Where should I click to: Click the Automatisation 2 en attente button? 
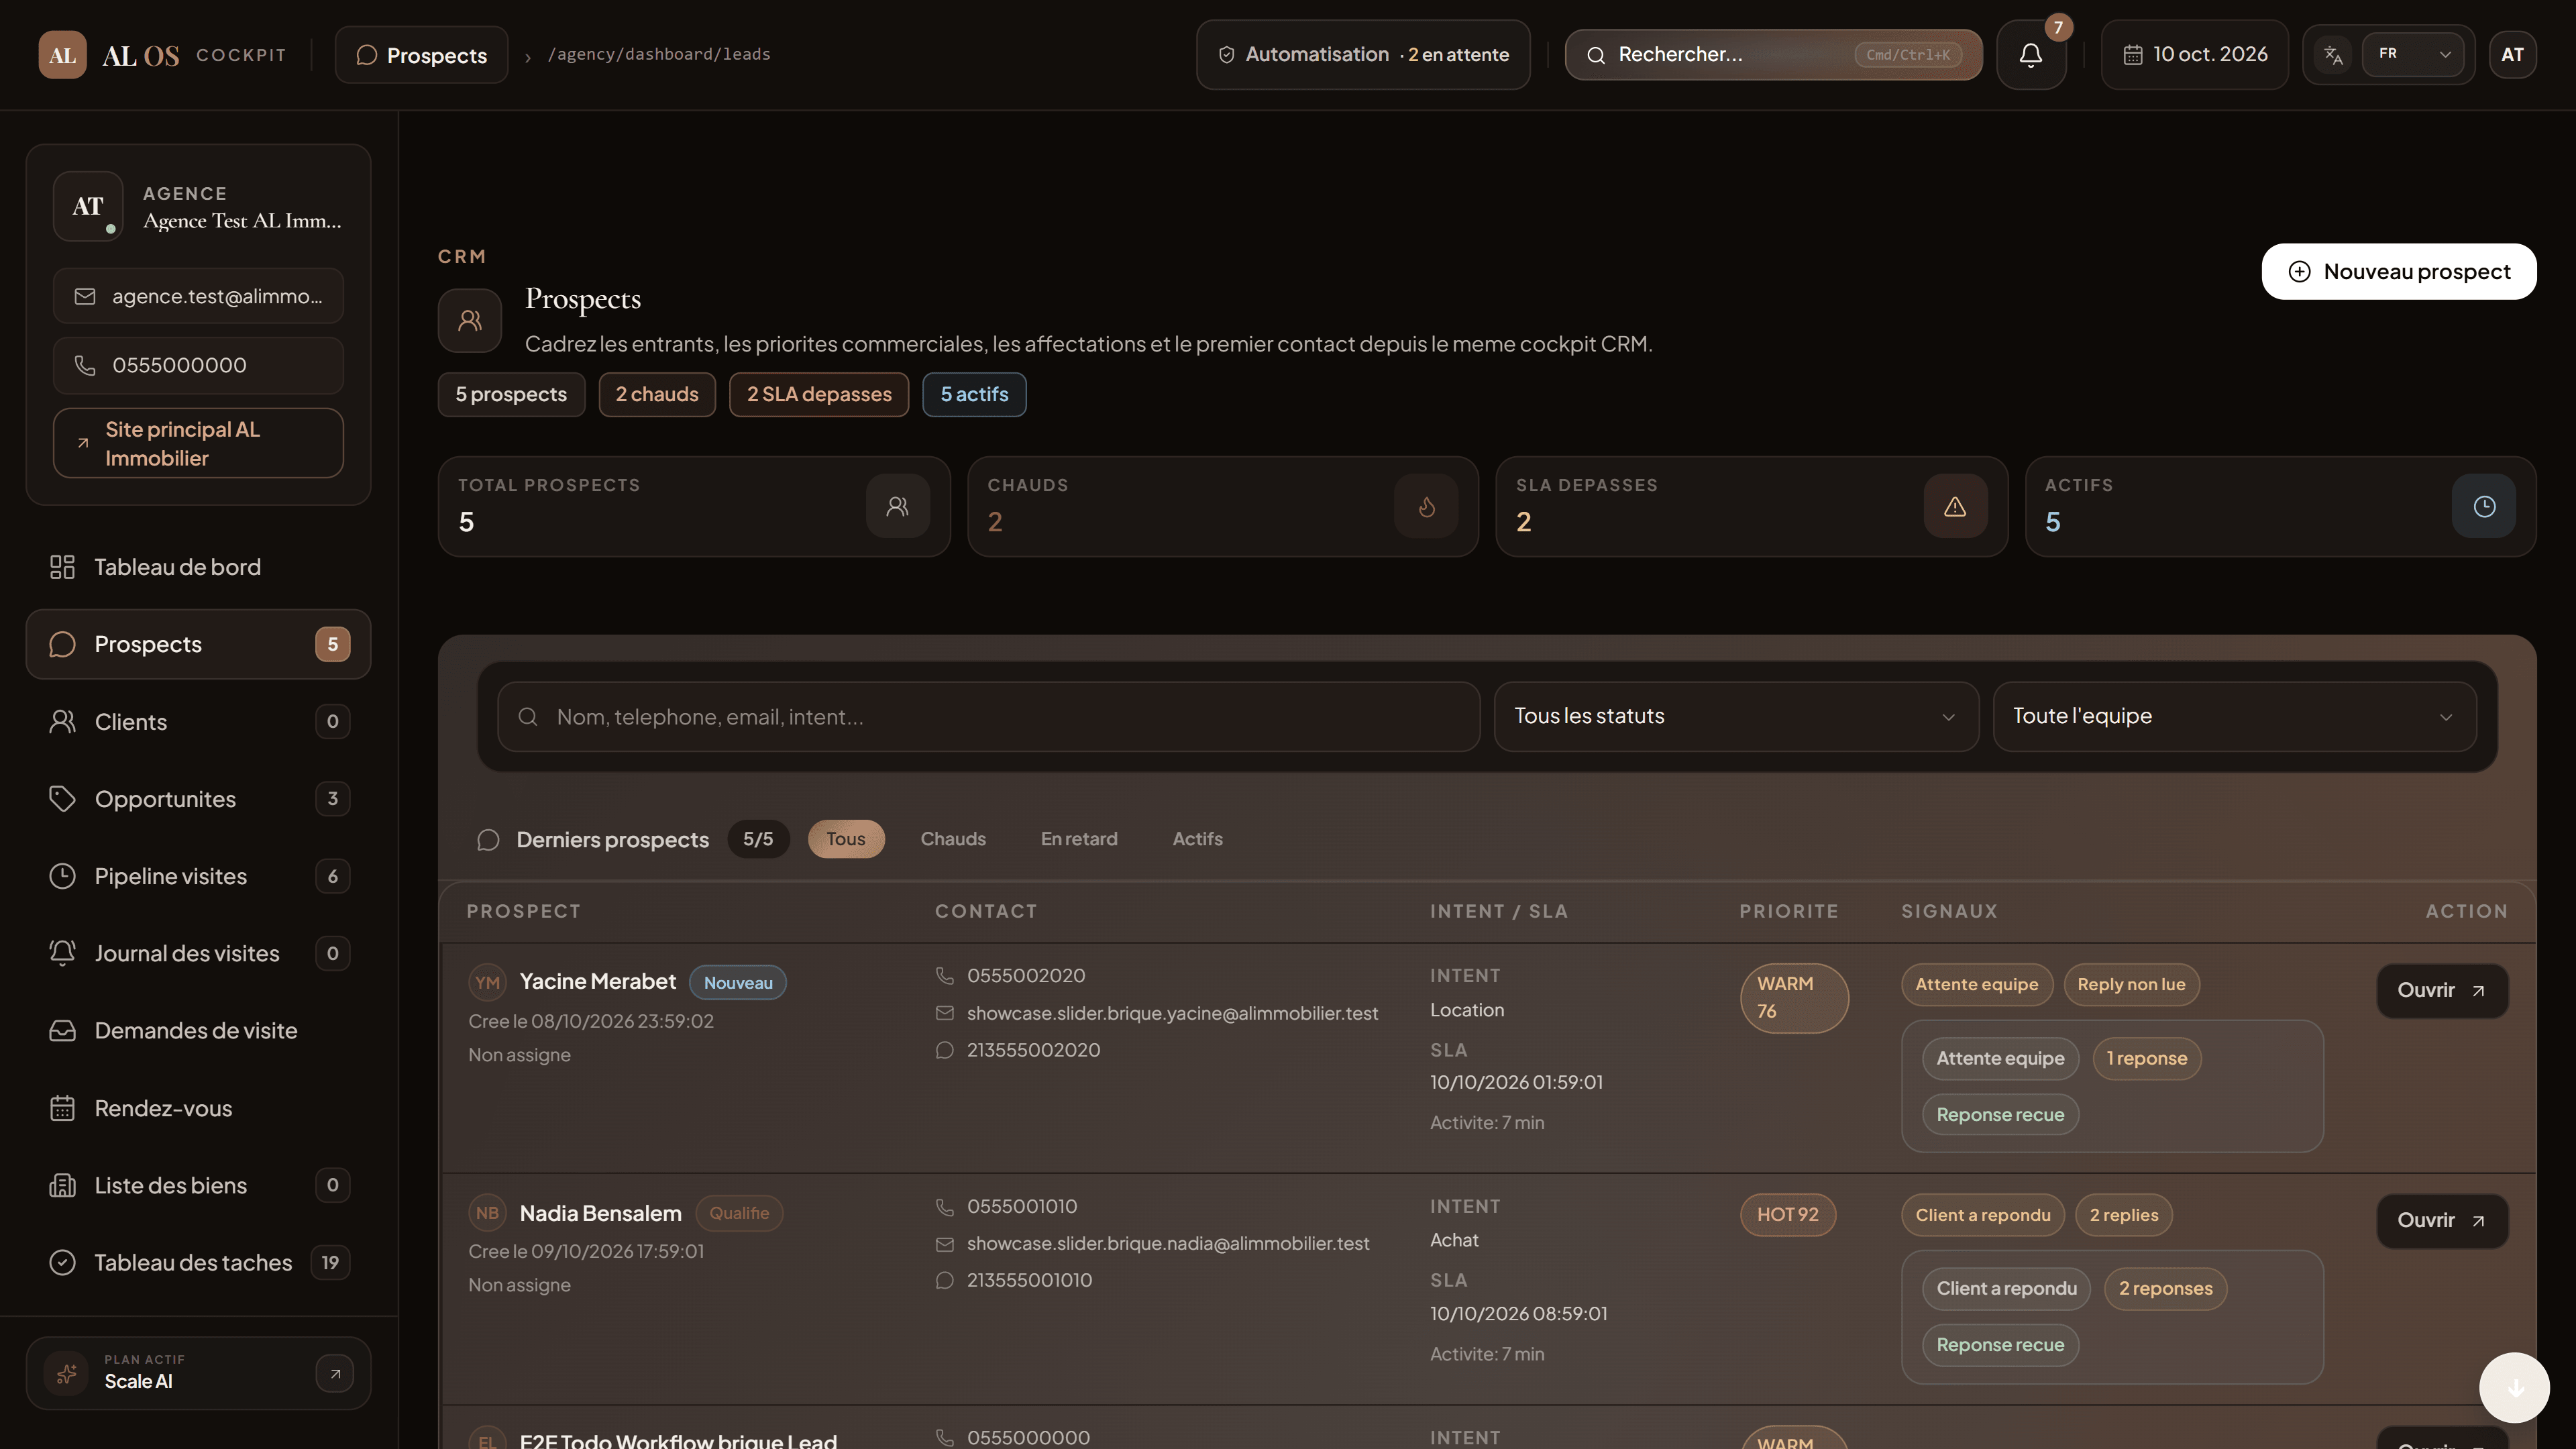(1363, 55)
